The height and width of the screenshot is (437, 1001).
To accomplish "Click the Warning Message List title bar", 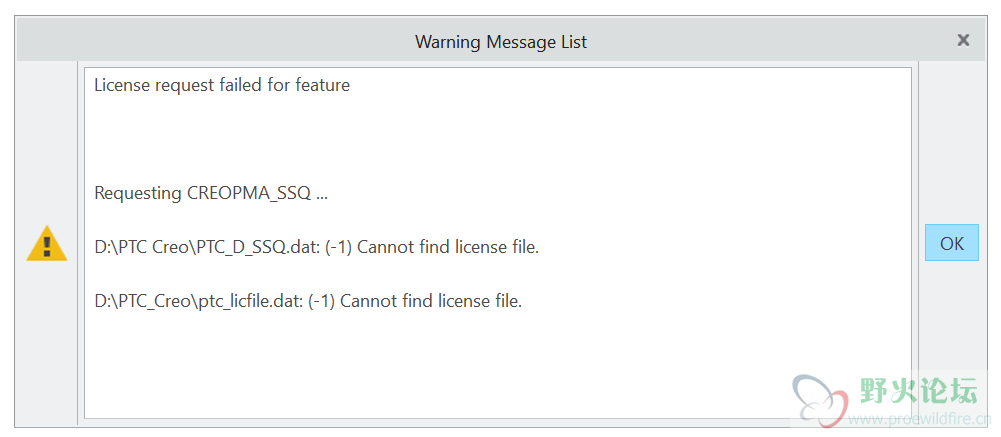I will coord(500,41).
